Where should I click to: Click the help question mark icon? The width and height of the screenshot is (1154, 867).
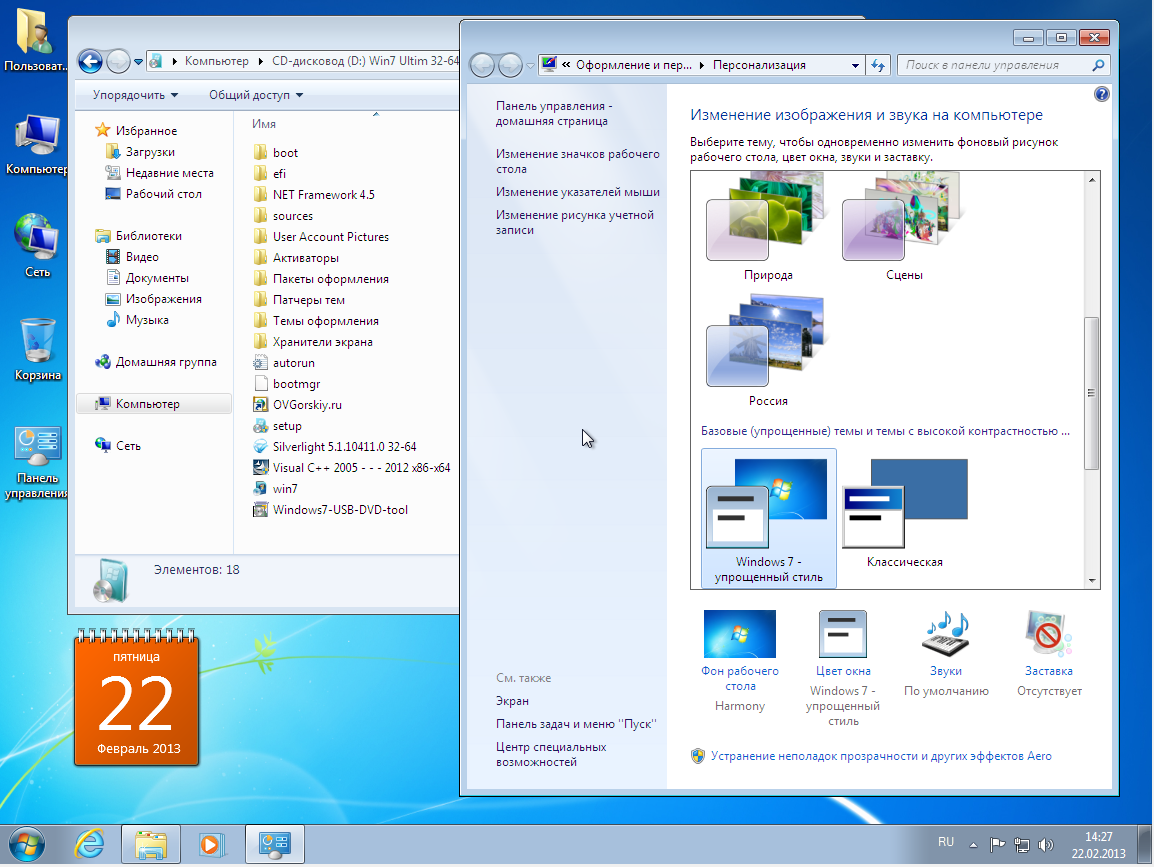(x=1101, y=94)
